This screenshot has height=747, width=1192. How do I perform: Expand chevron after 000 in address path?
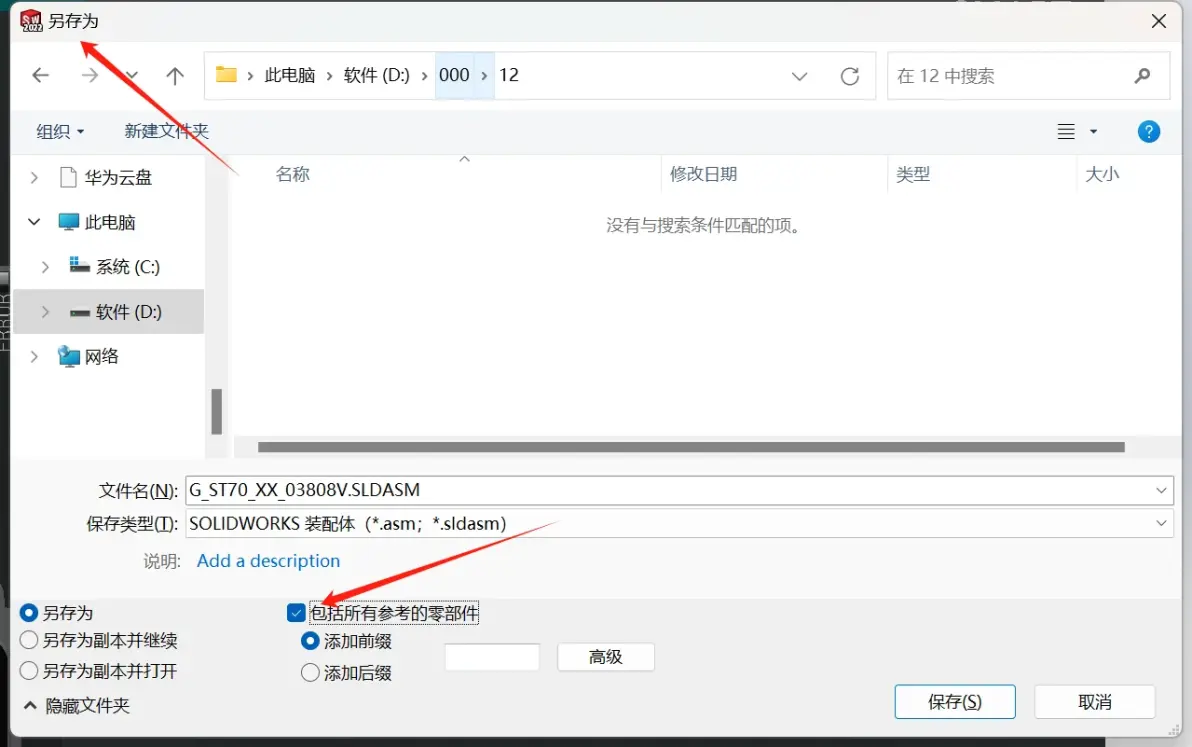click(x=484, y=75)
